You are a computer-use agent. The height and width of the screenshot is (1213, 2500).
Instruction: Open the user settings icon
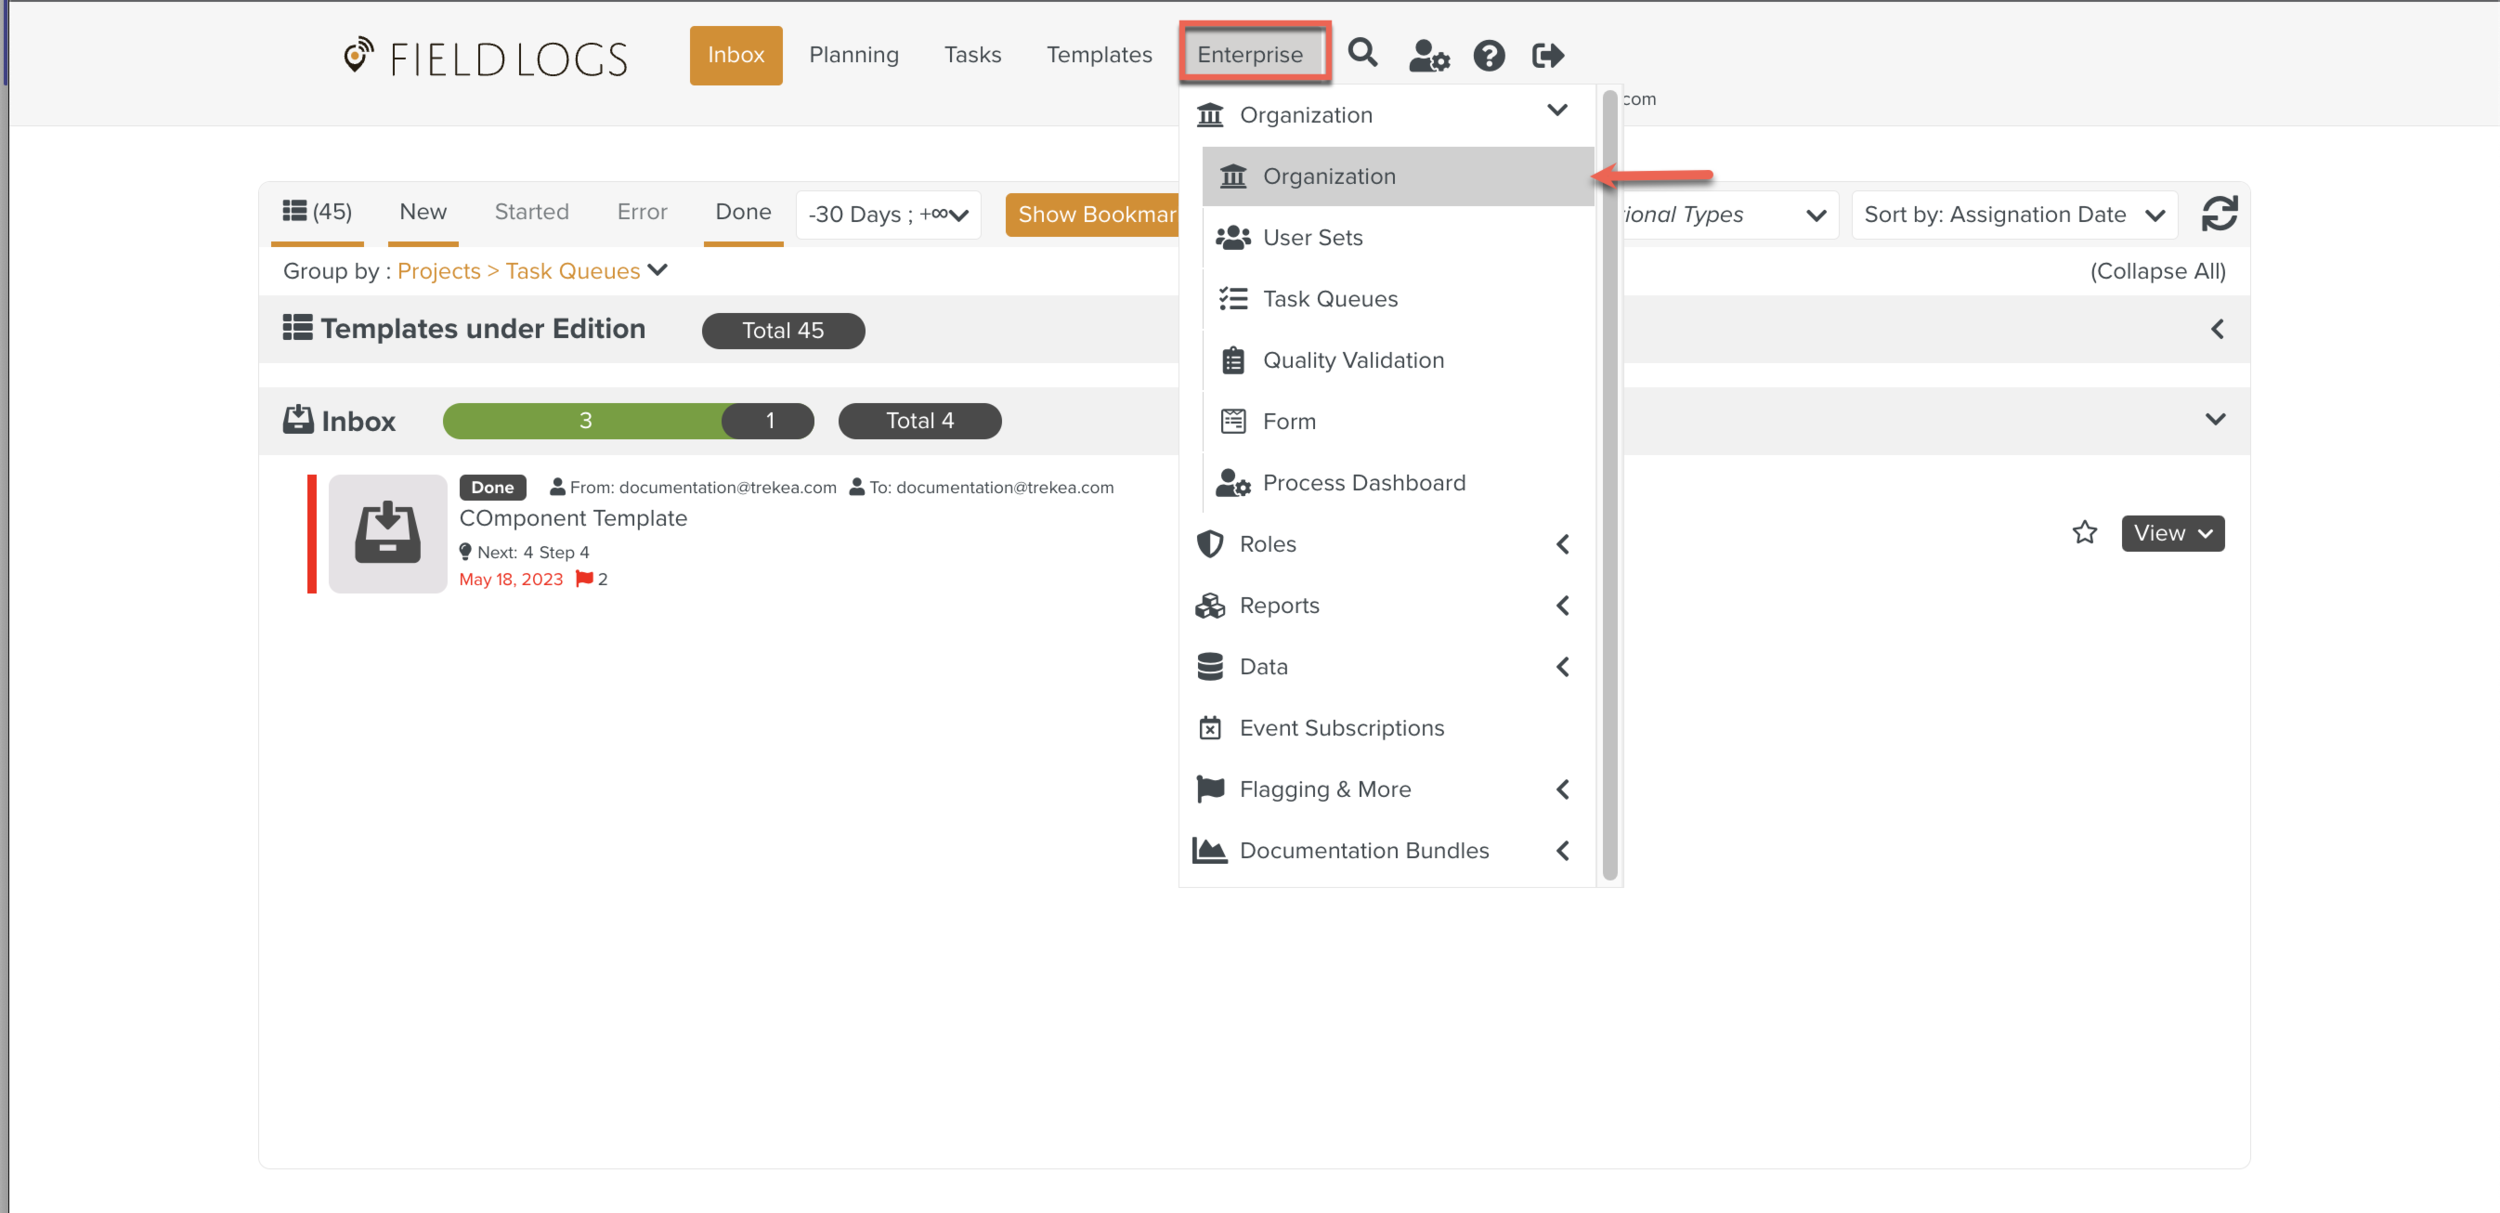pyautogui.click(x=1428, y=55)
